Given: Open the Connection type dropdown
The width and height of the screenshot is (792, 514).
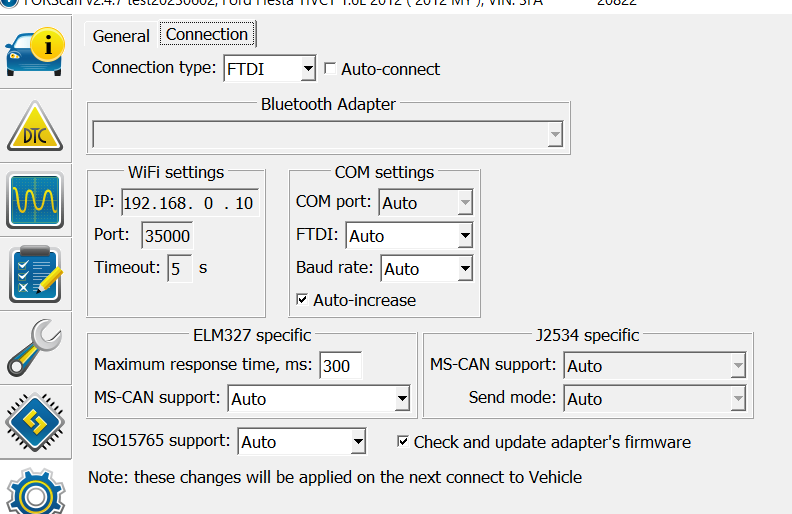Looking at the screenshot, I should 270,69.
